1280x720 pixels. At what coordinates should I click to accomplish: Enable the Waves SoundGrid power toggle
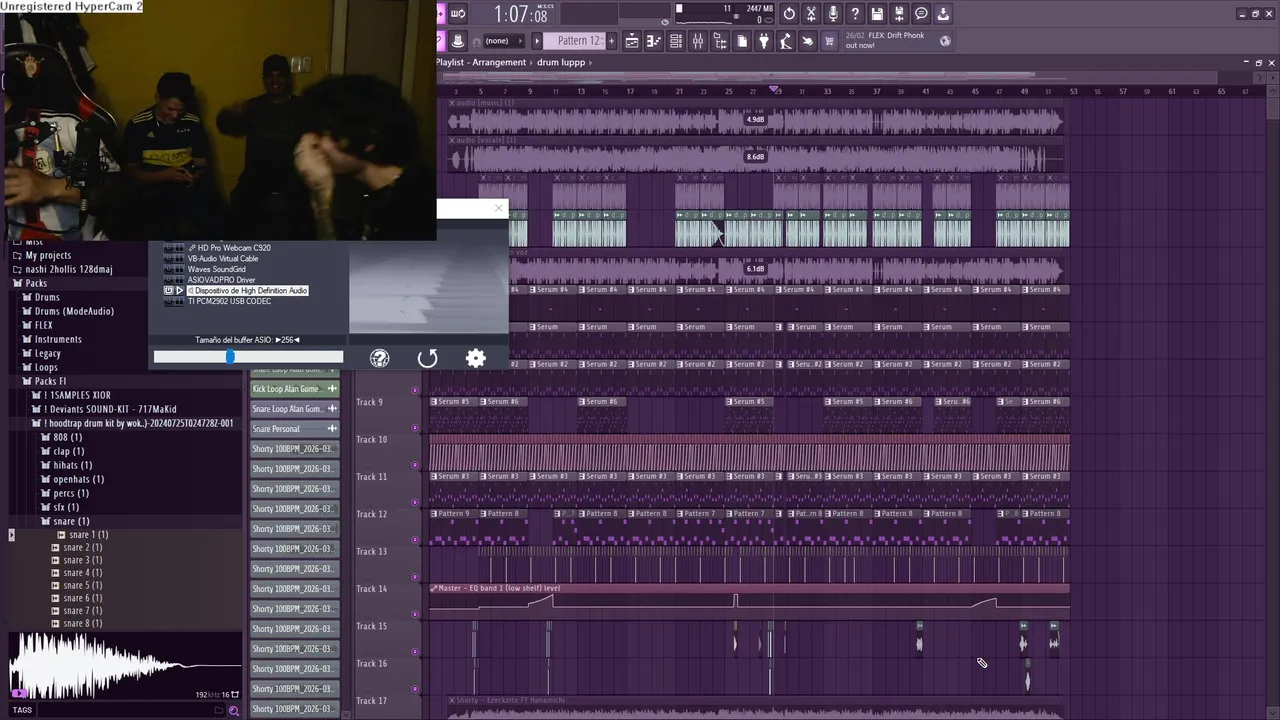(x=169, y=269)
